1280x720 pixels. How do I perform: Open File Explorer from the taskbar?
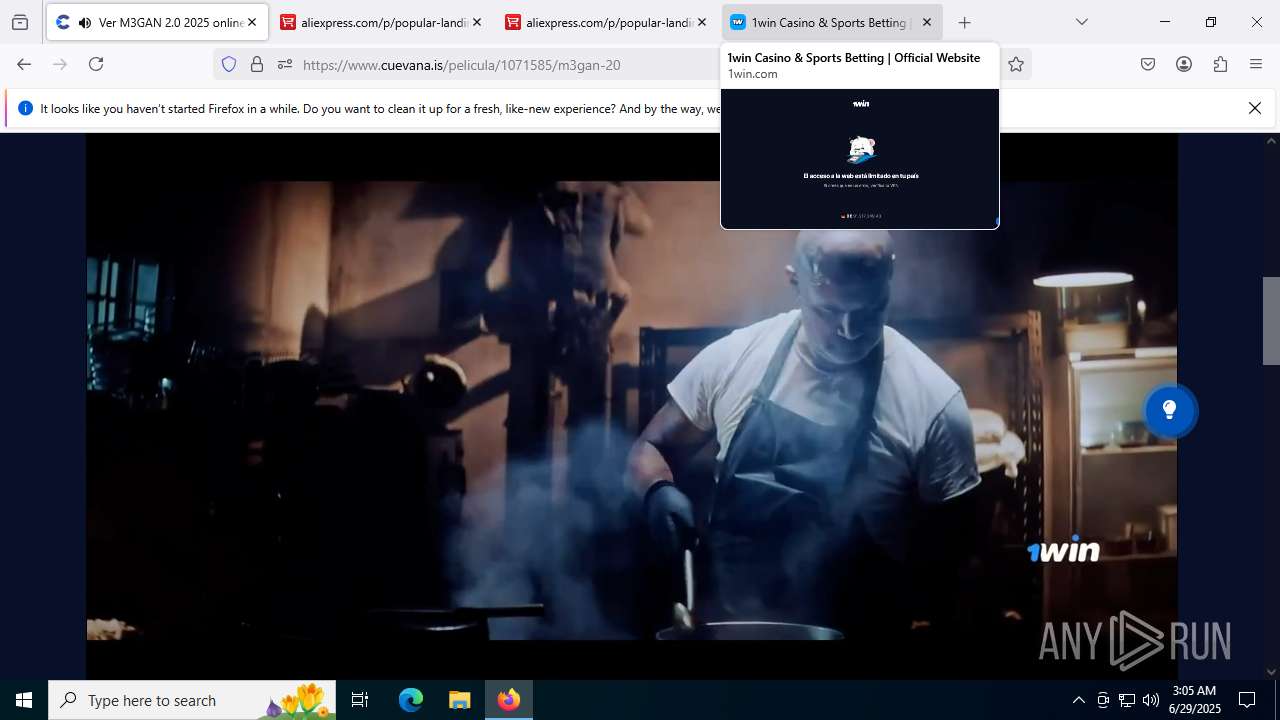coord(459,700)
